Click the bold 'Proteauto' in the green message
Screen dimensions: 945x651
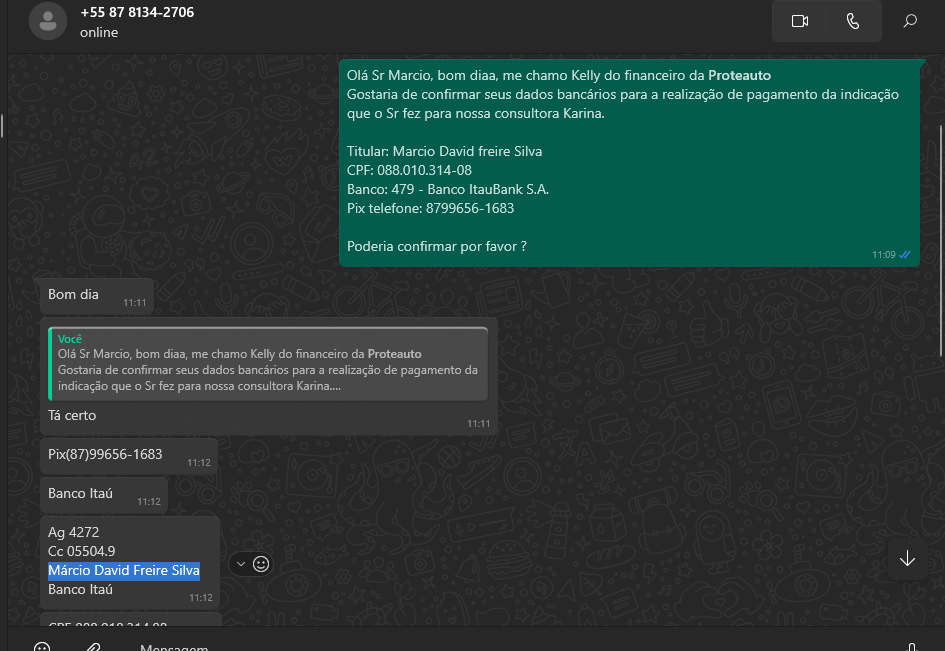pyautogui.click(x=739, y=75)
